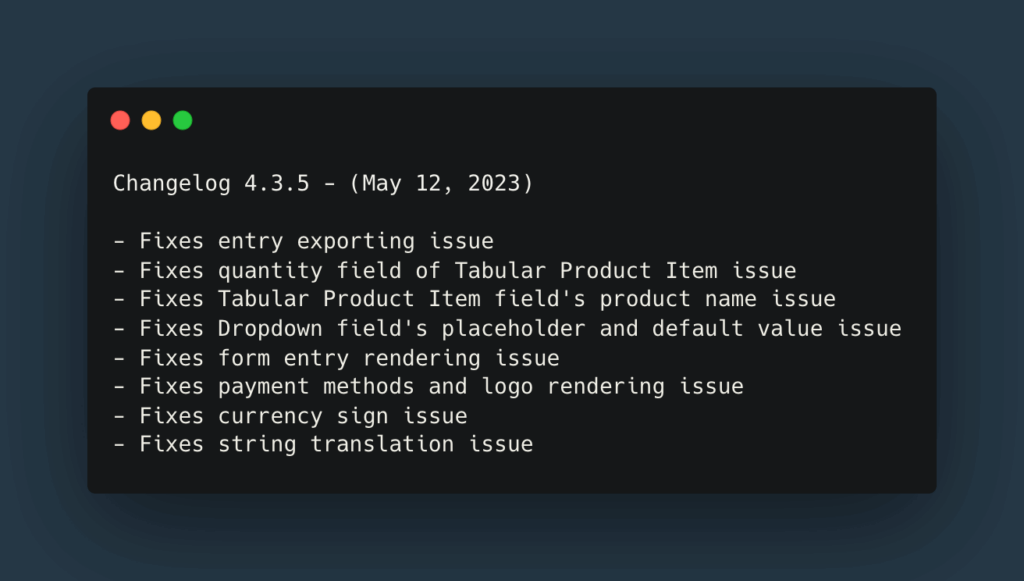This screenshot has width=1024, height=581.
Task: Select the 'Fixes entry exporting issue' line
Action: coord(303,242)
